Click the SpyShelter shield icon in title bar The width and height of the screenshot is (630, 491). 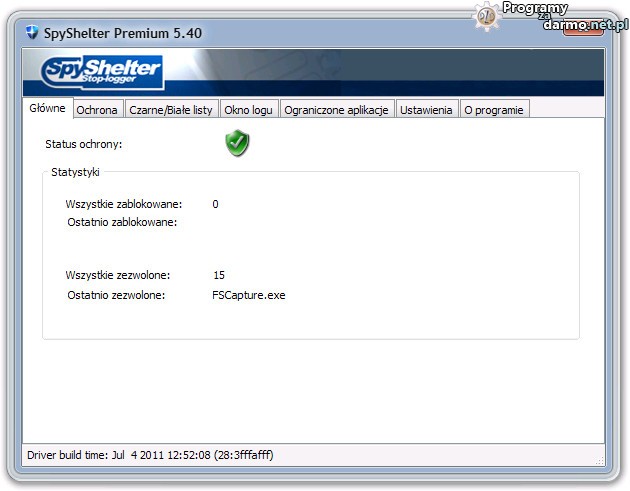32,33
